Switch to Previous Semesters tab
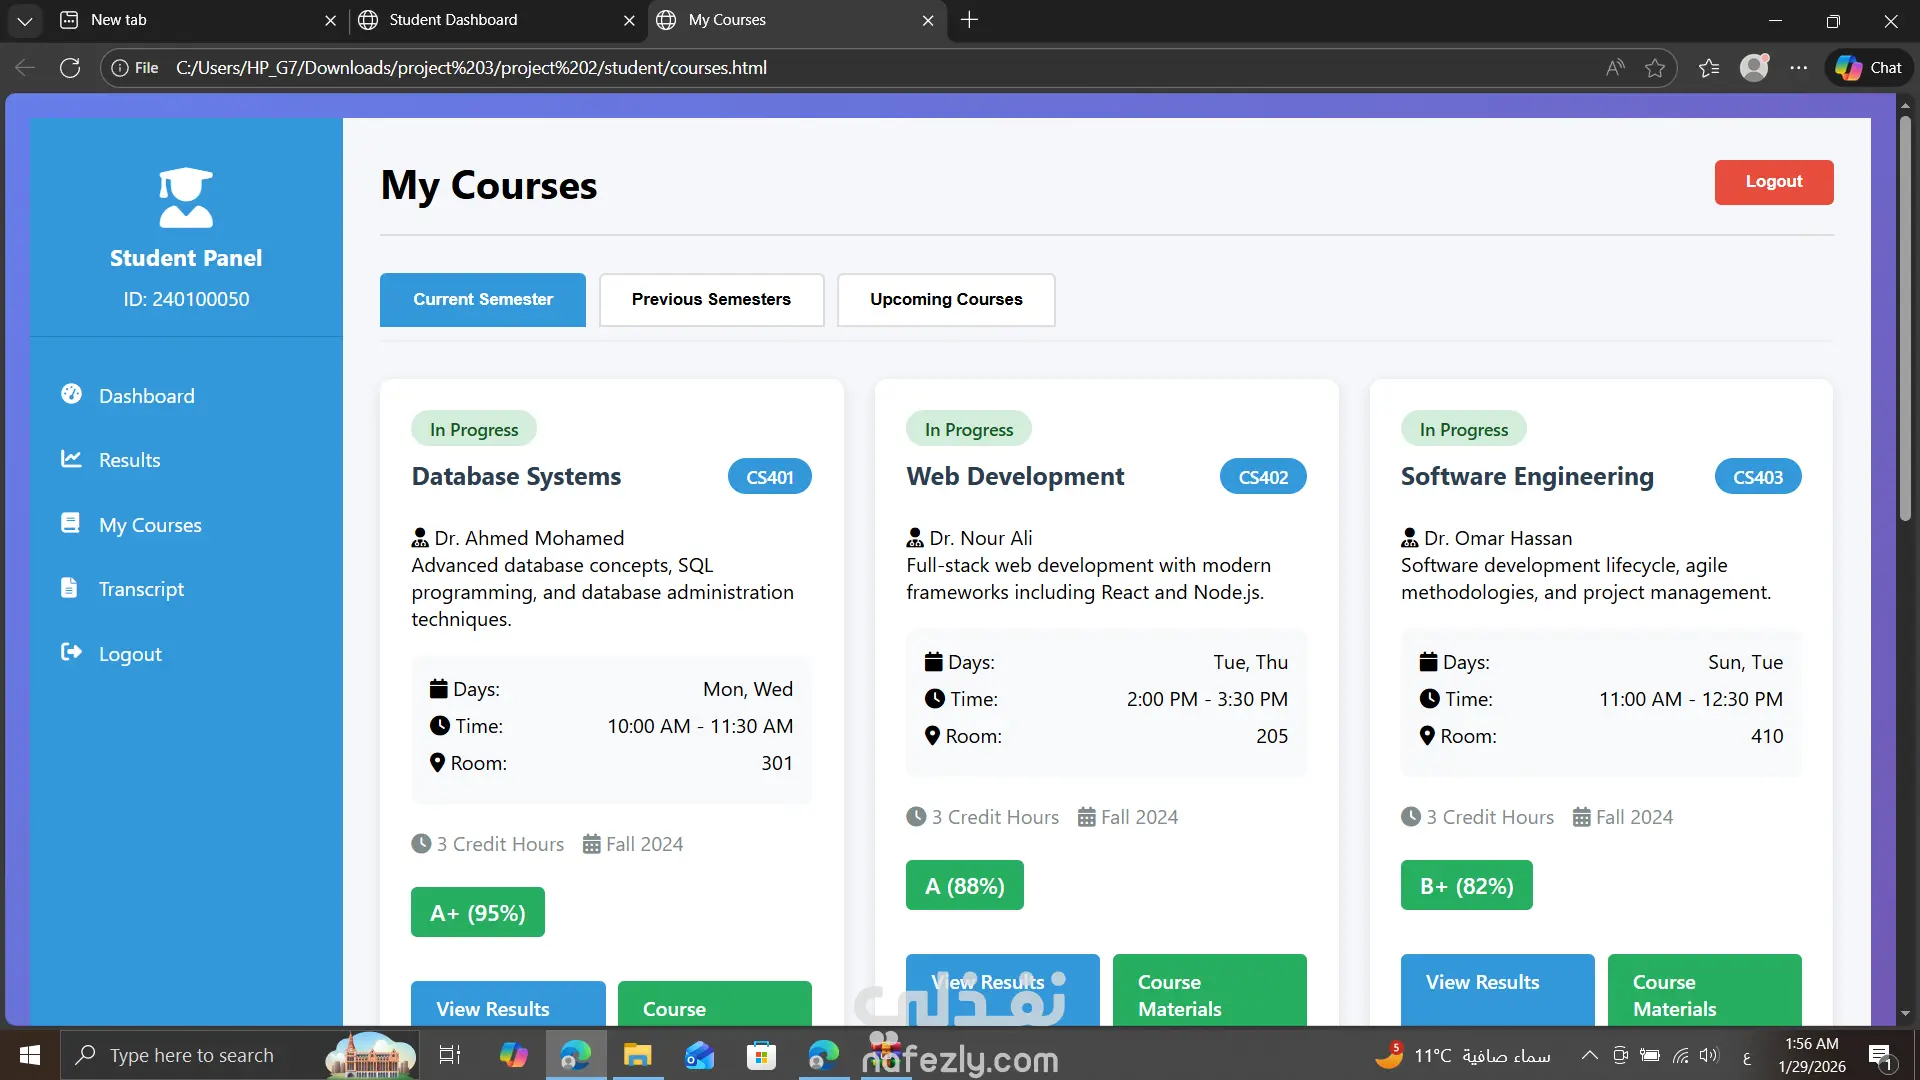The height and width of the screenshot is (1080, 1920). [711, 299]
